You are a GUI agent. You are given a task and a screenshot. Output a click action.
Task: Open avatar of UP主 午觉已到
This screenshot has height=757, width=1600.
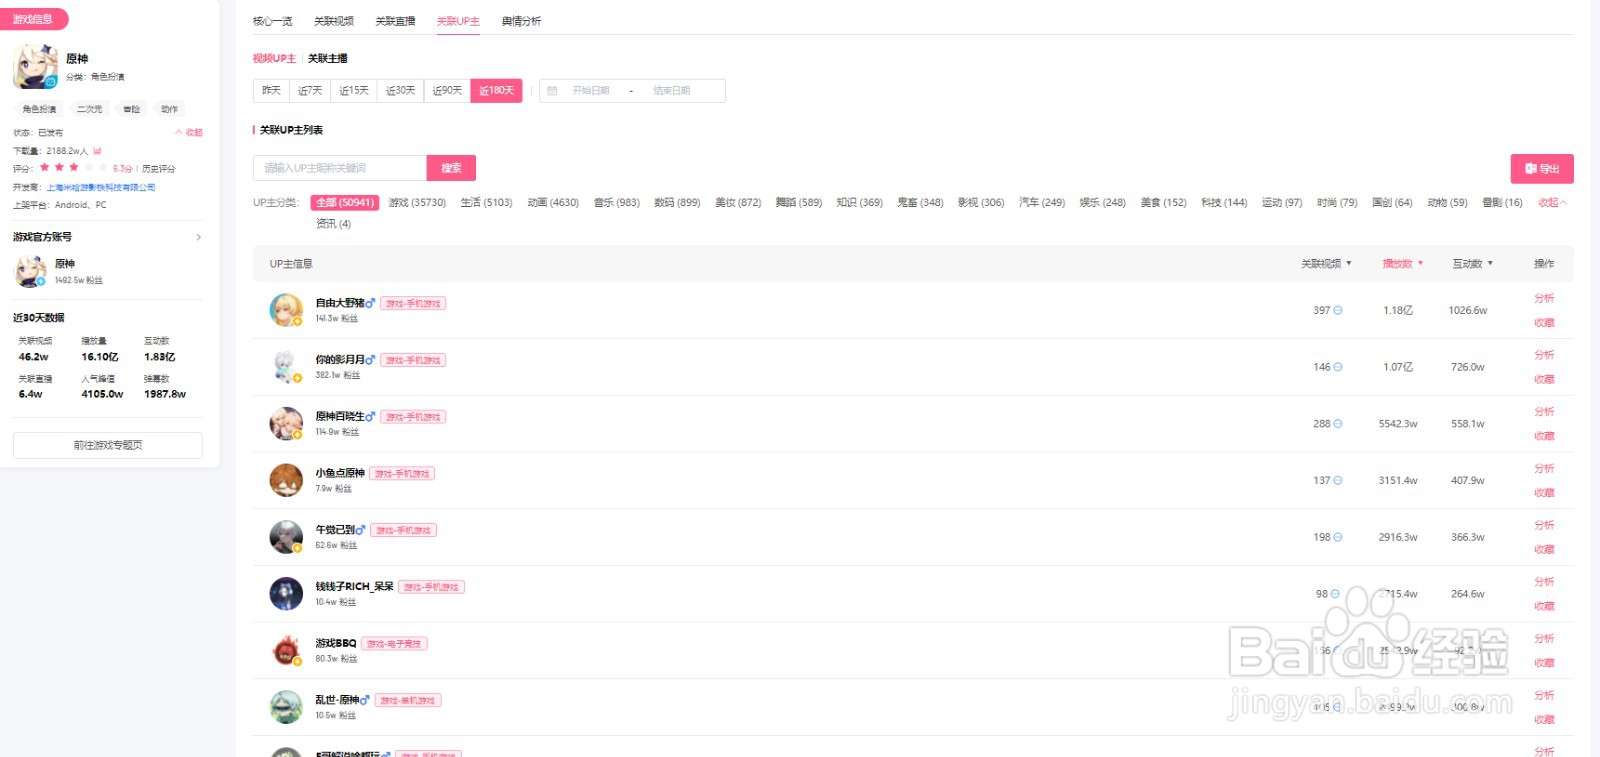[286, 537]
